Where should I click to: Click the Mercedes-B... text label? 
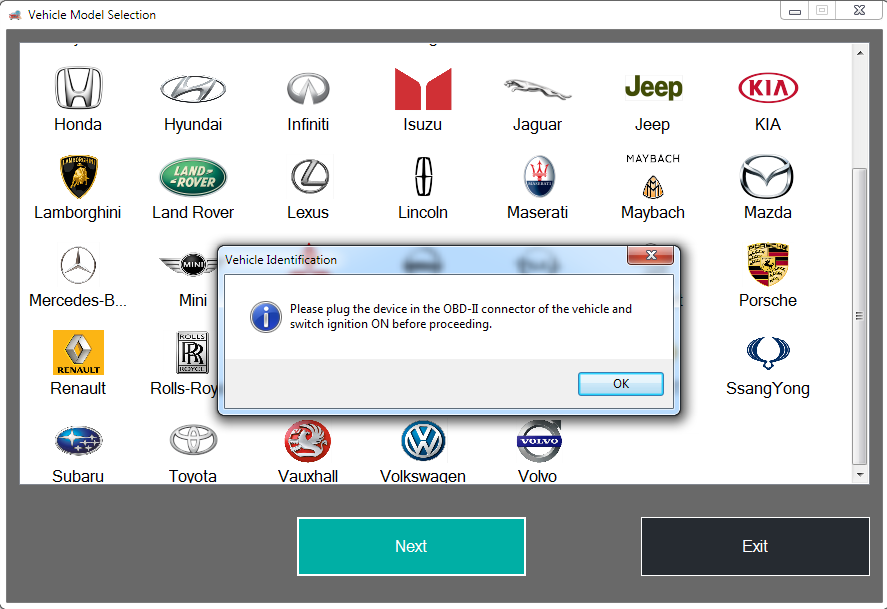pos(78,300)
